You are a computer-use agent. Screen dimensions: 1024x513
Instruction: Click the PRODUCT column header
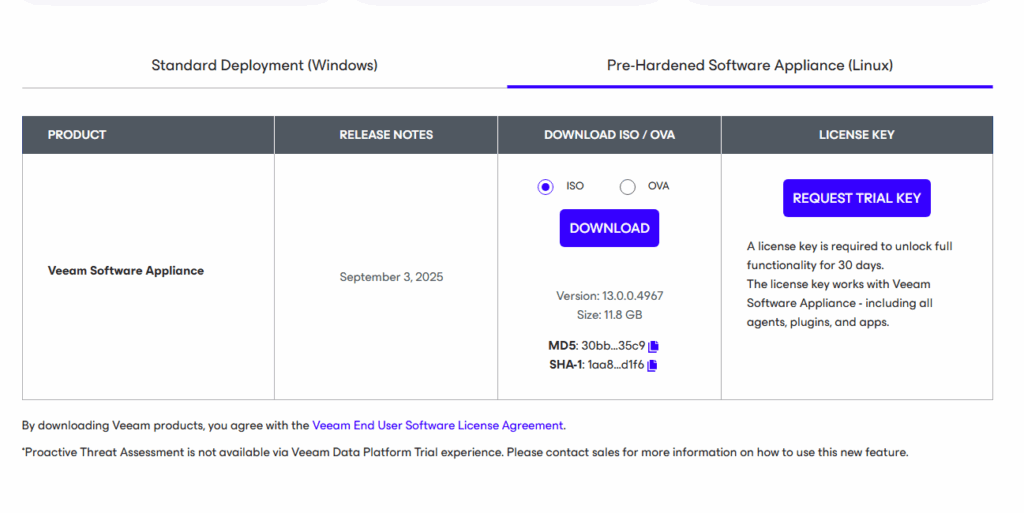coord(77,135)
